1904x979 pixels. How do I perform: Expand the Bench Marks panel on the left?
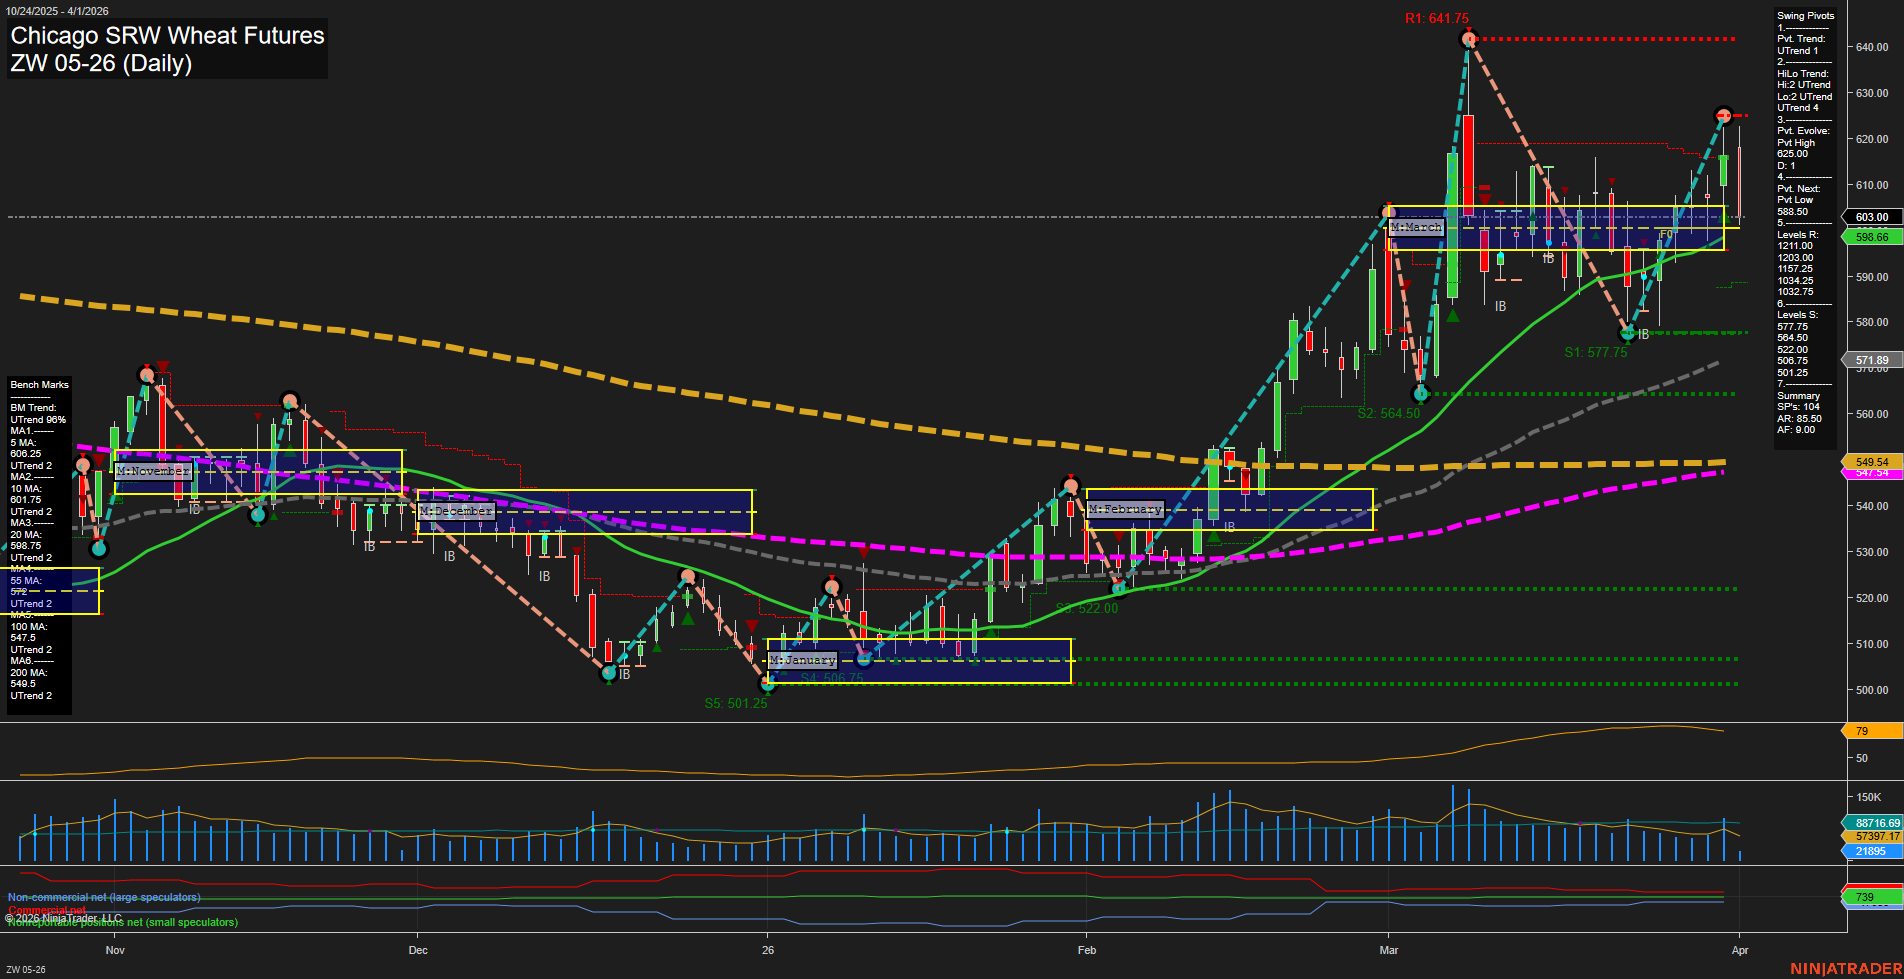pyautogui.click(x=38, y=384)
